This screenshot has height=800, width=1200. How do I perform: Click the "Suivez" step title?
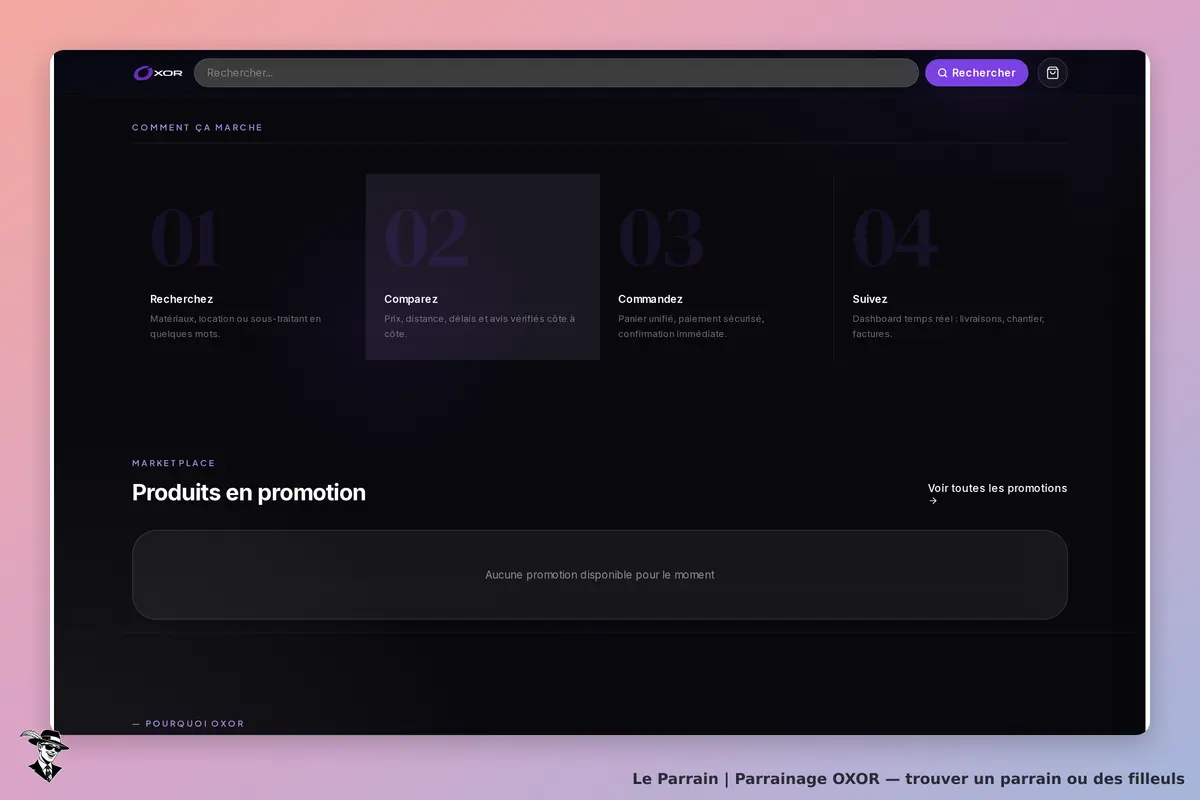(x=870, y=299)
